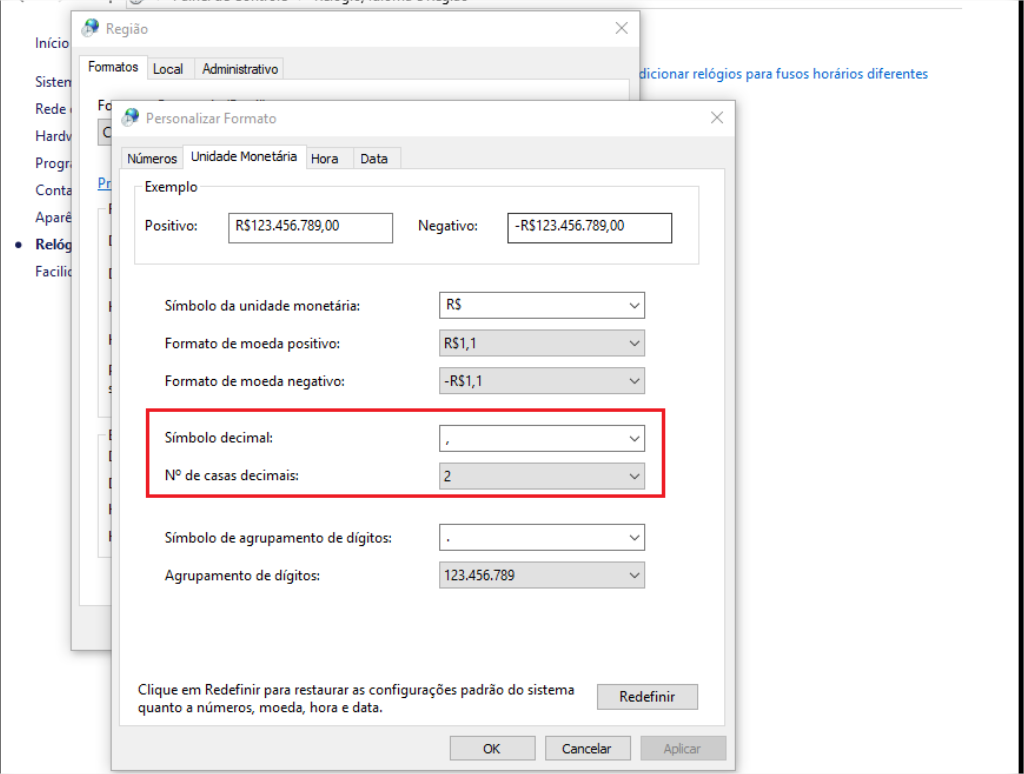
Task: Open the Local tab in Região
Action: [168, 69]
